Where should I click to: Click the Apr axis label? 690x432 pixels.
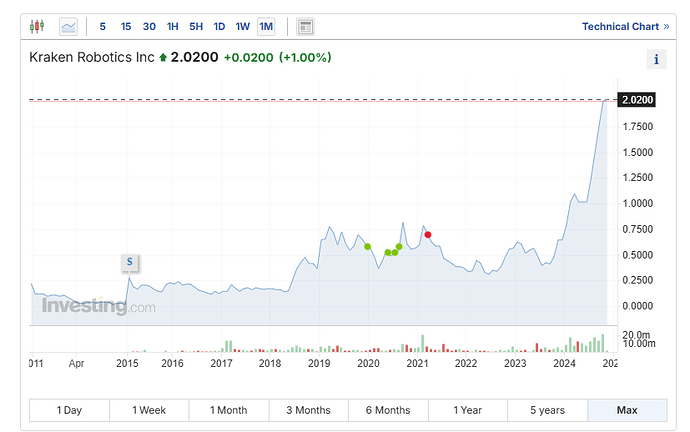tap(76, 364)
